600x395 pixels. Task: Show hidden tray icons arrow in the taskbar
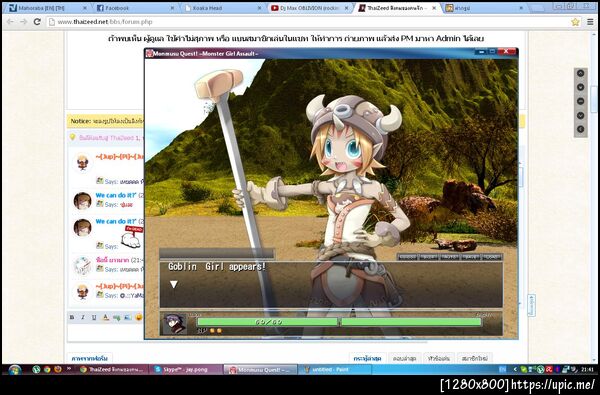(515, 369)
